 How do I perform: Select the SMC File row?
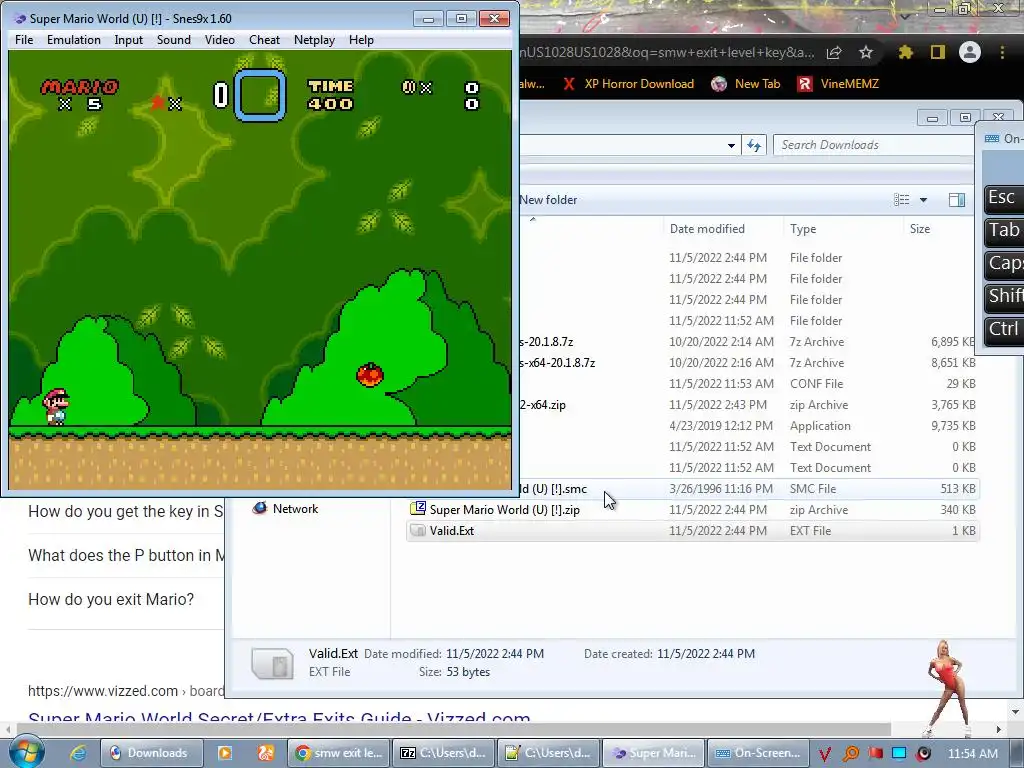[749, 489]
